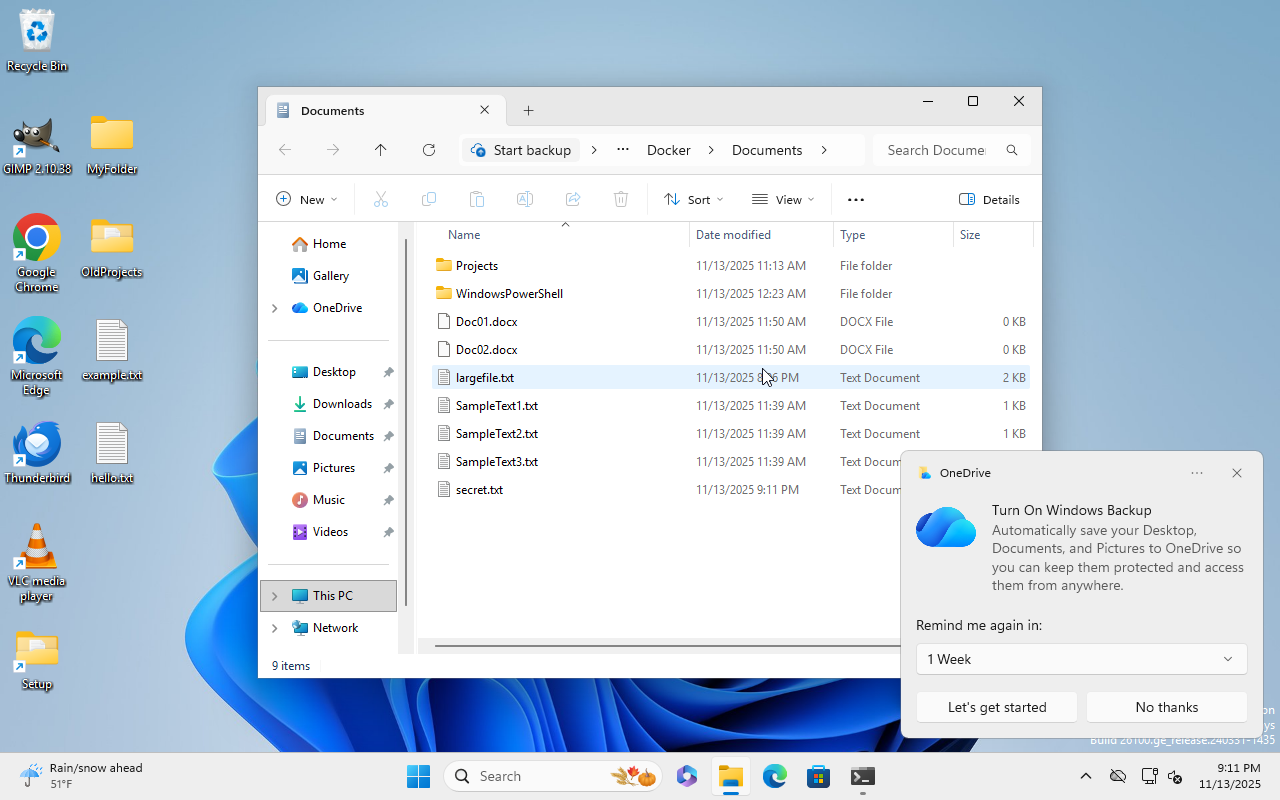Open the View menu in toolbar
Screen dimensions: 1280x800
coord(783,200)
